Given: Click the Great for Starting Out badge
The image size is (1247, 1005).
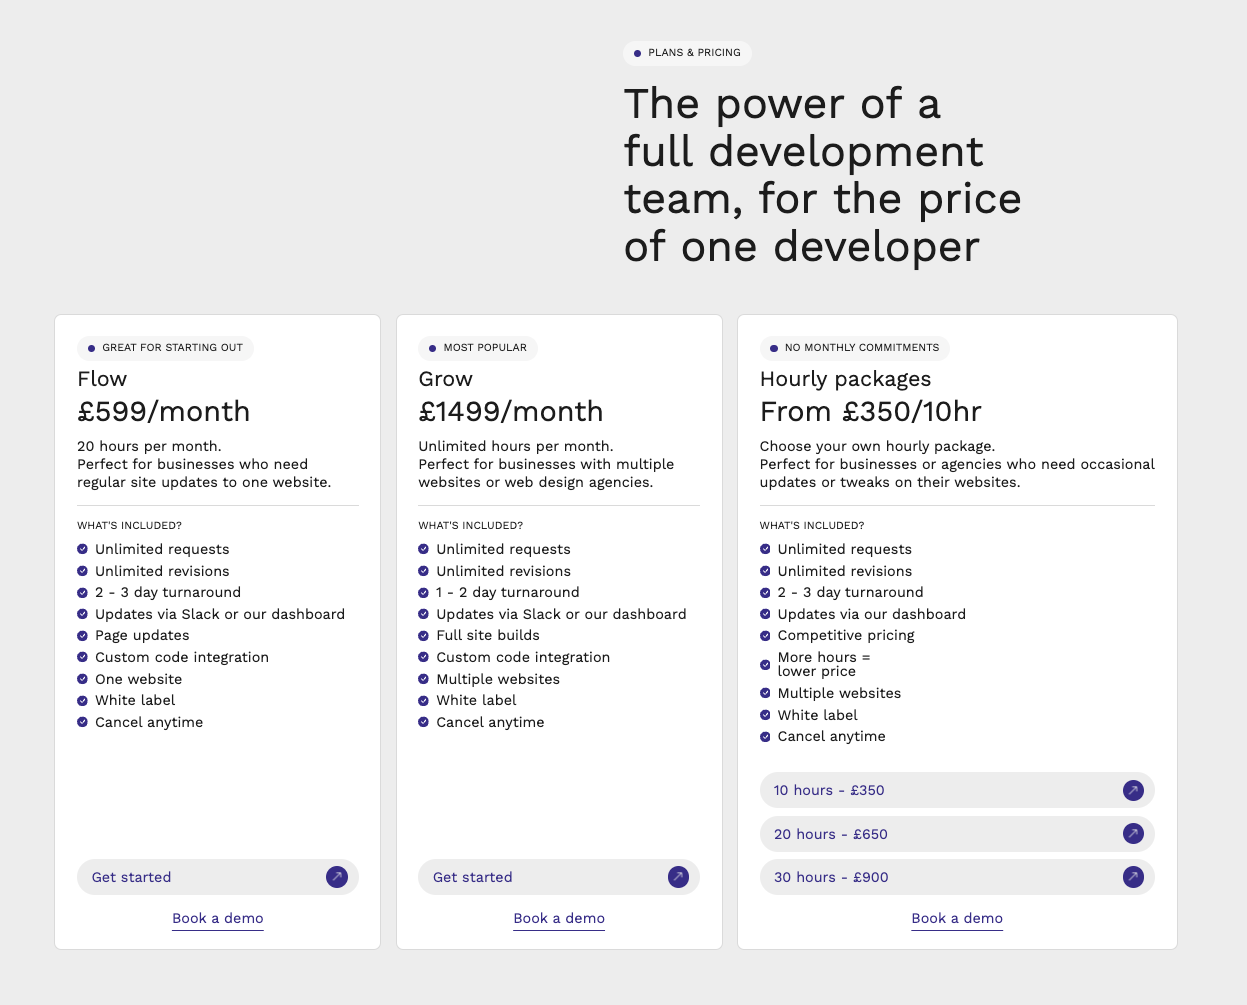Looking at the screenshot, I should pos(166,348).
